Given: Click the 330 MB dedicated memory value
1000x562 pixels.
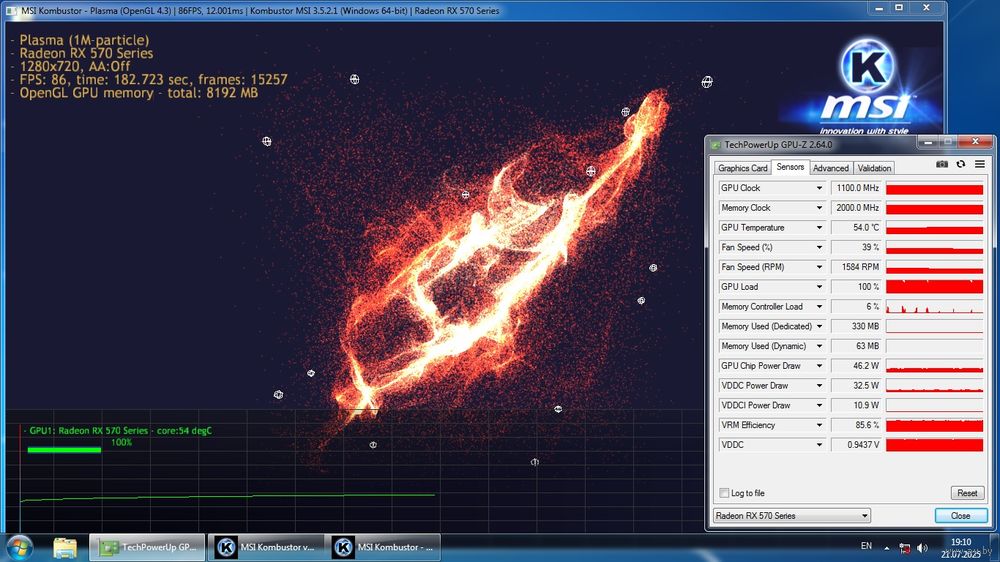Looking at the screenshot, I should pos(857,327).
